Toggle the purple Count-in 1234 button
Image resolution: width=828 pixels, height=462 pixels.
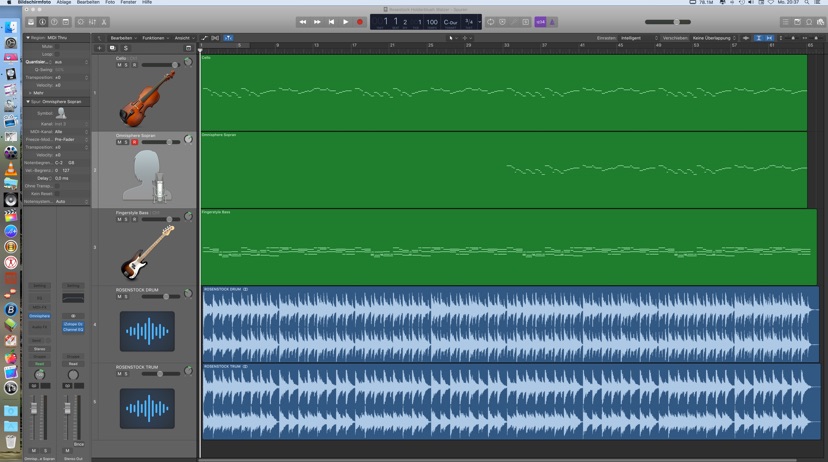coord(540,22)
